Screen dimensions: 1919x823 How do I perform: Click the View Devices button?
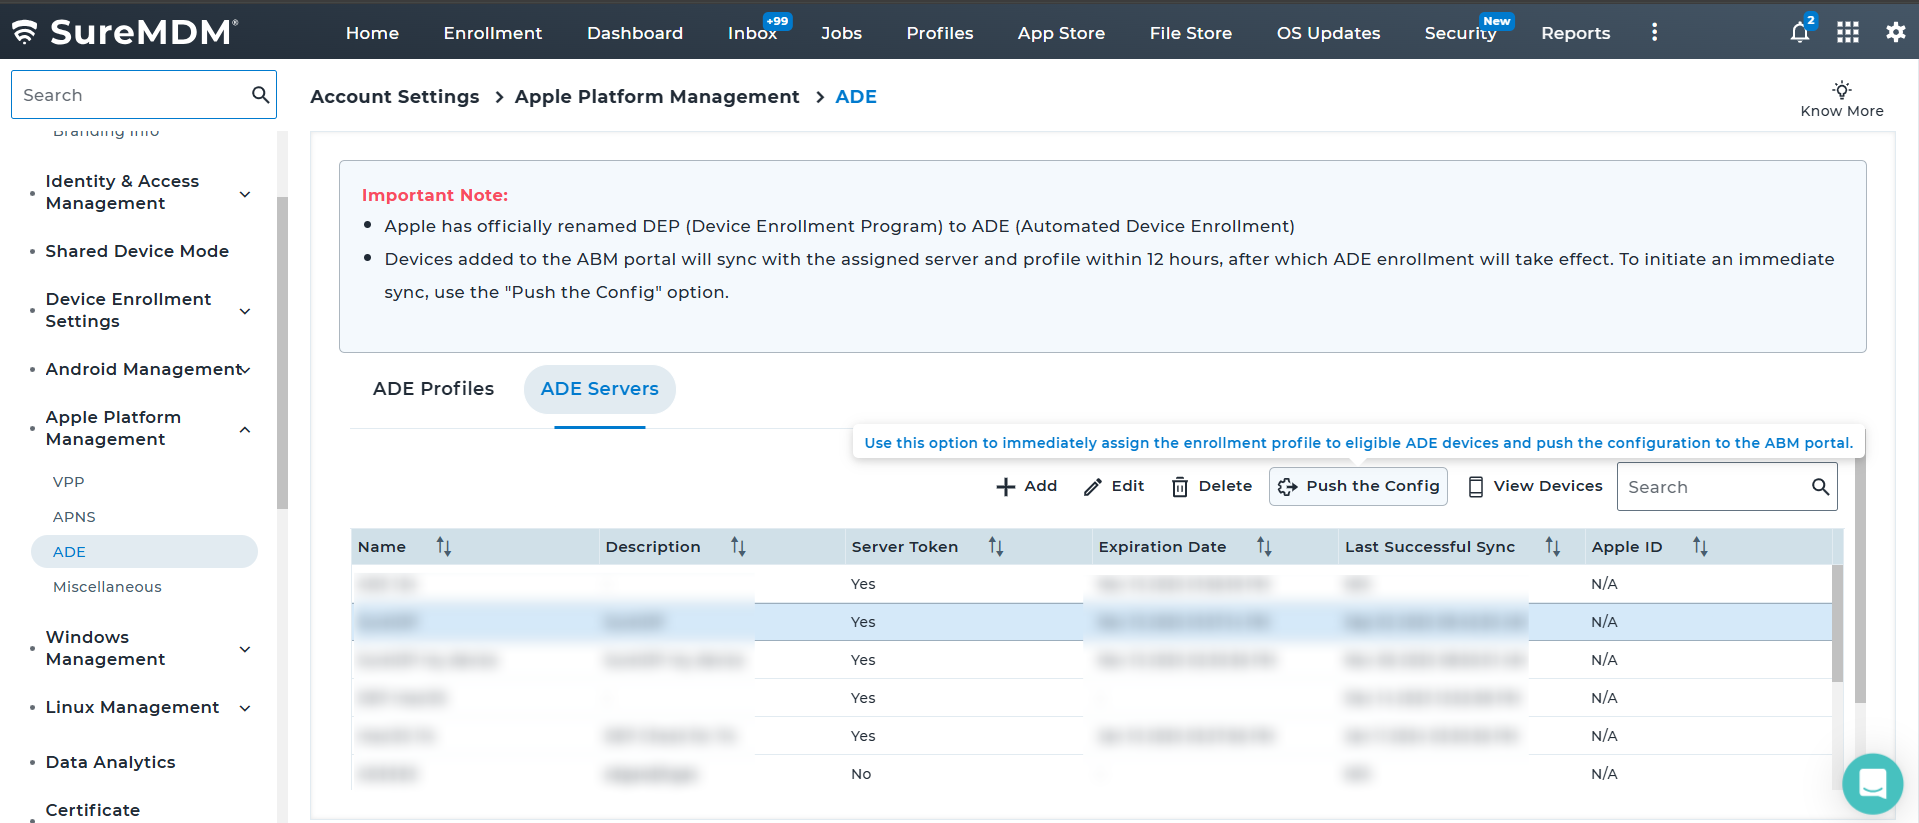click(1535, 487)
